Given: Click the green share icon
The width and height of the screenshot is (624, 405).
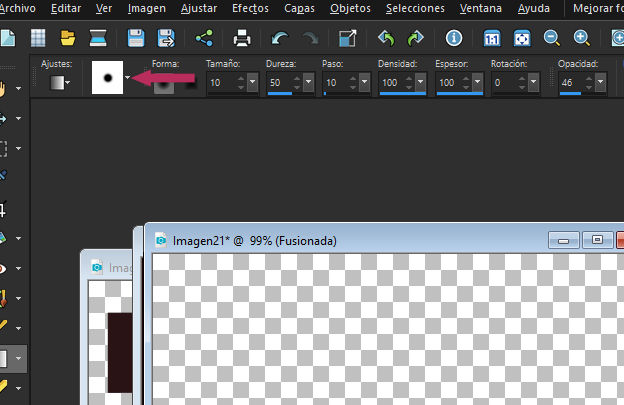Looking at the screenshot, I should tap(204, 38).
